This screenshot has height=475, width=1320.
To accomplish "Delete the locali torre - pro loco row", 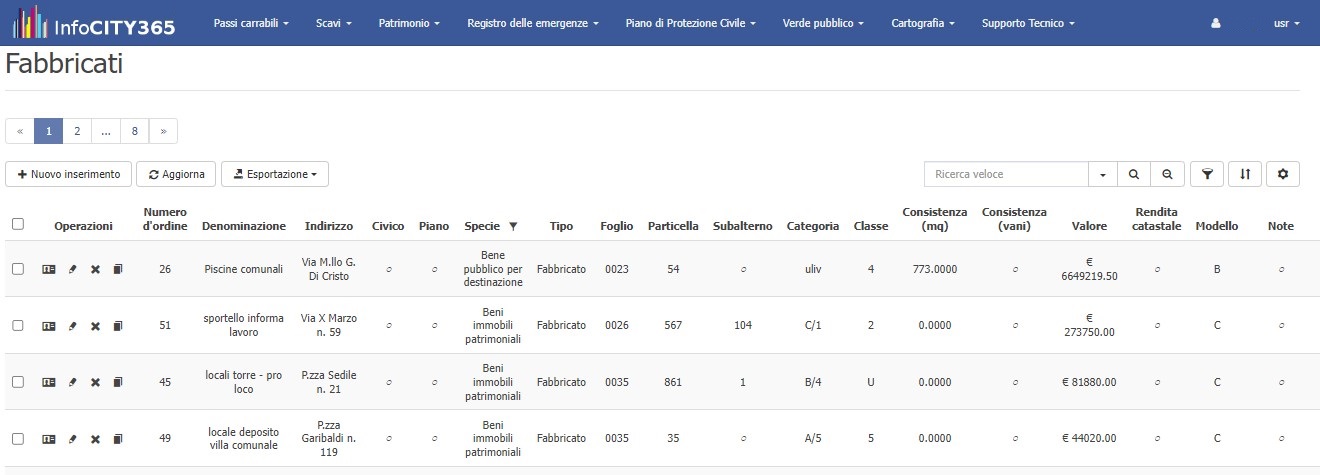I will [x=95, y=382].
